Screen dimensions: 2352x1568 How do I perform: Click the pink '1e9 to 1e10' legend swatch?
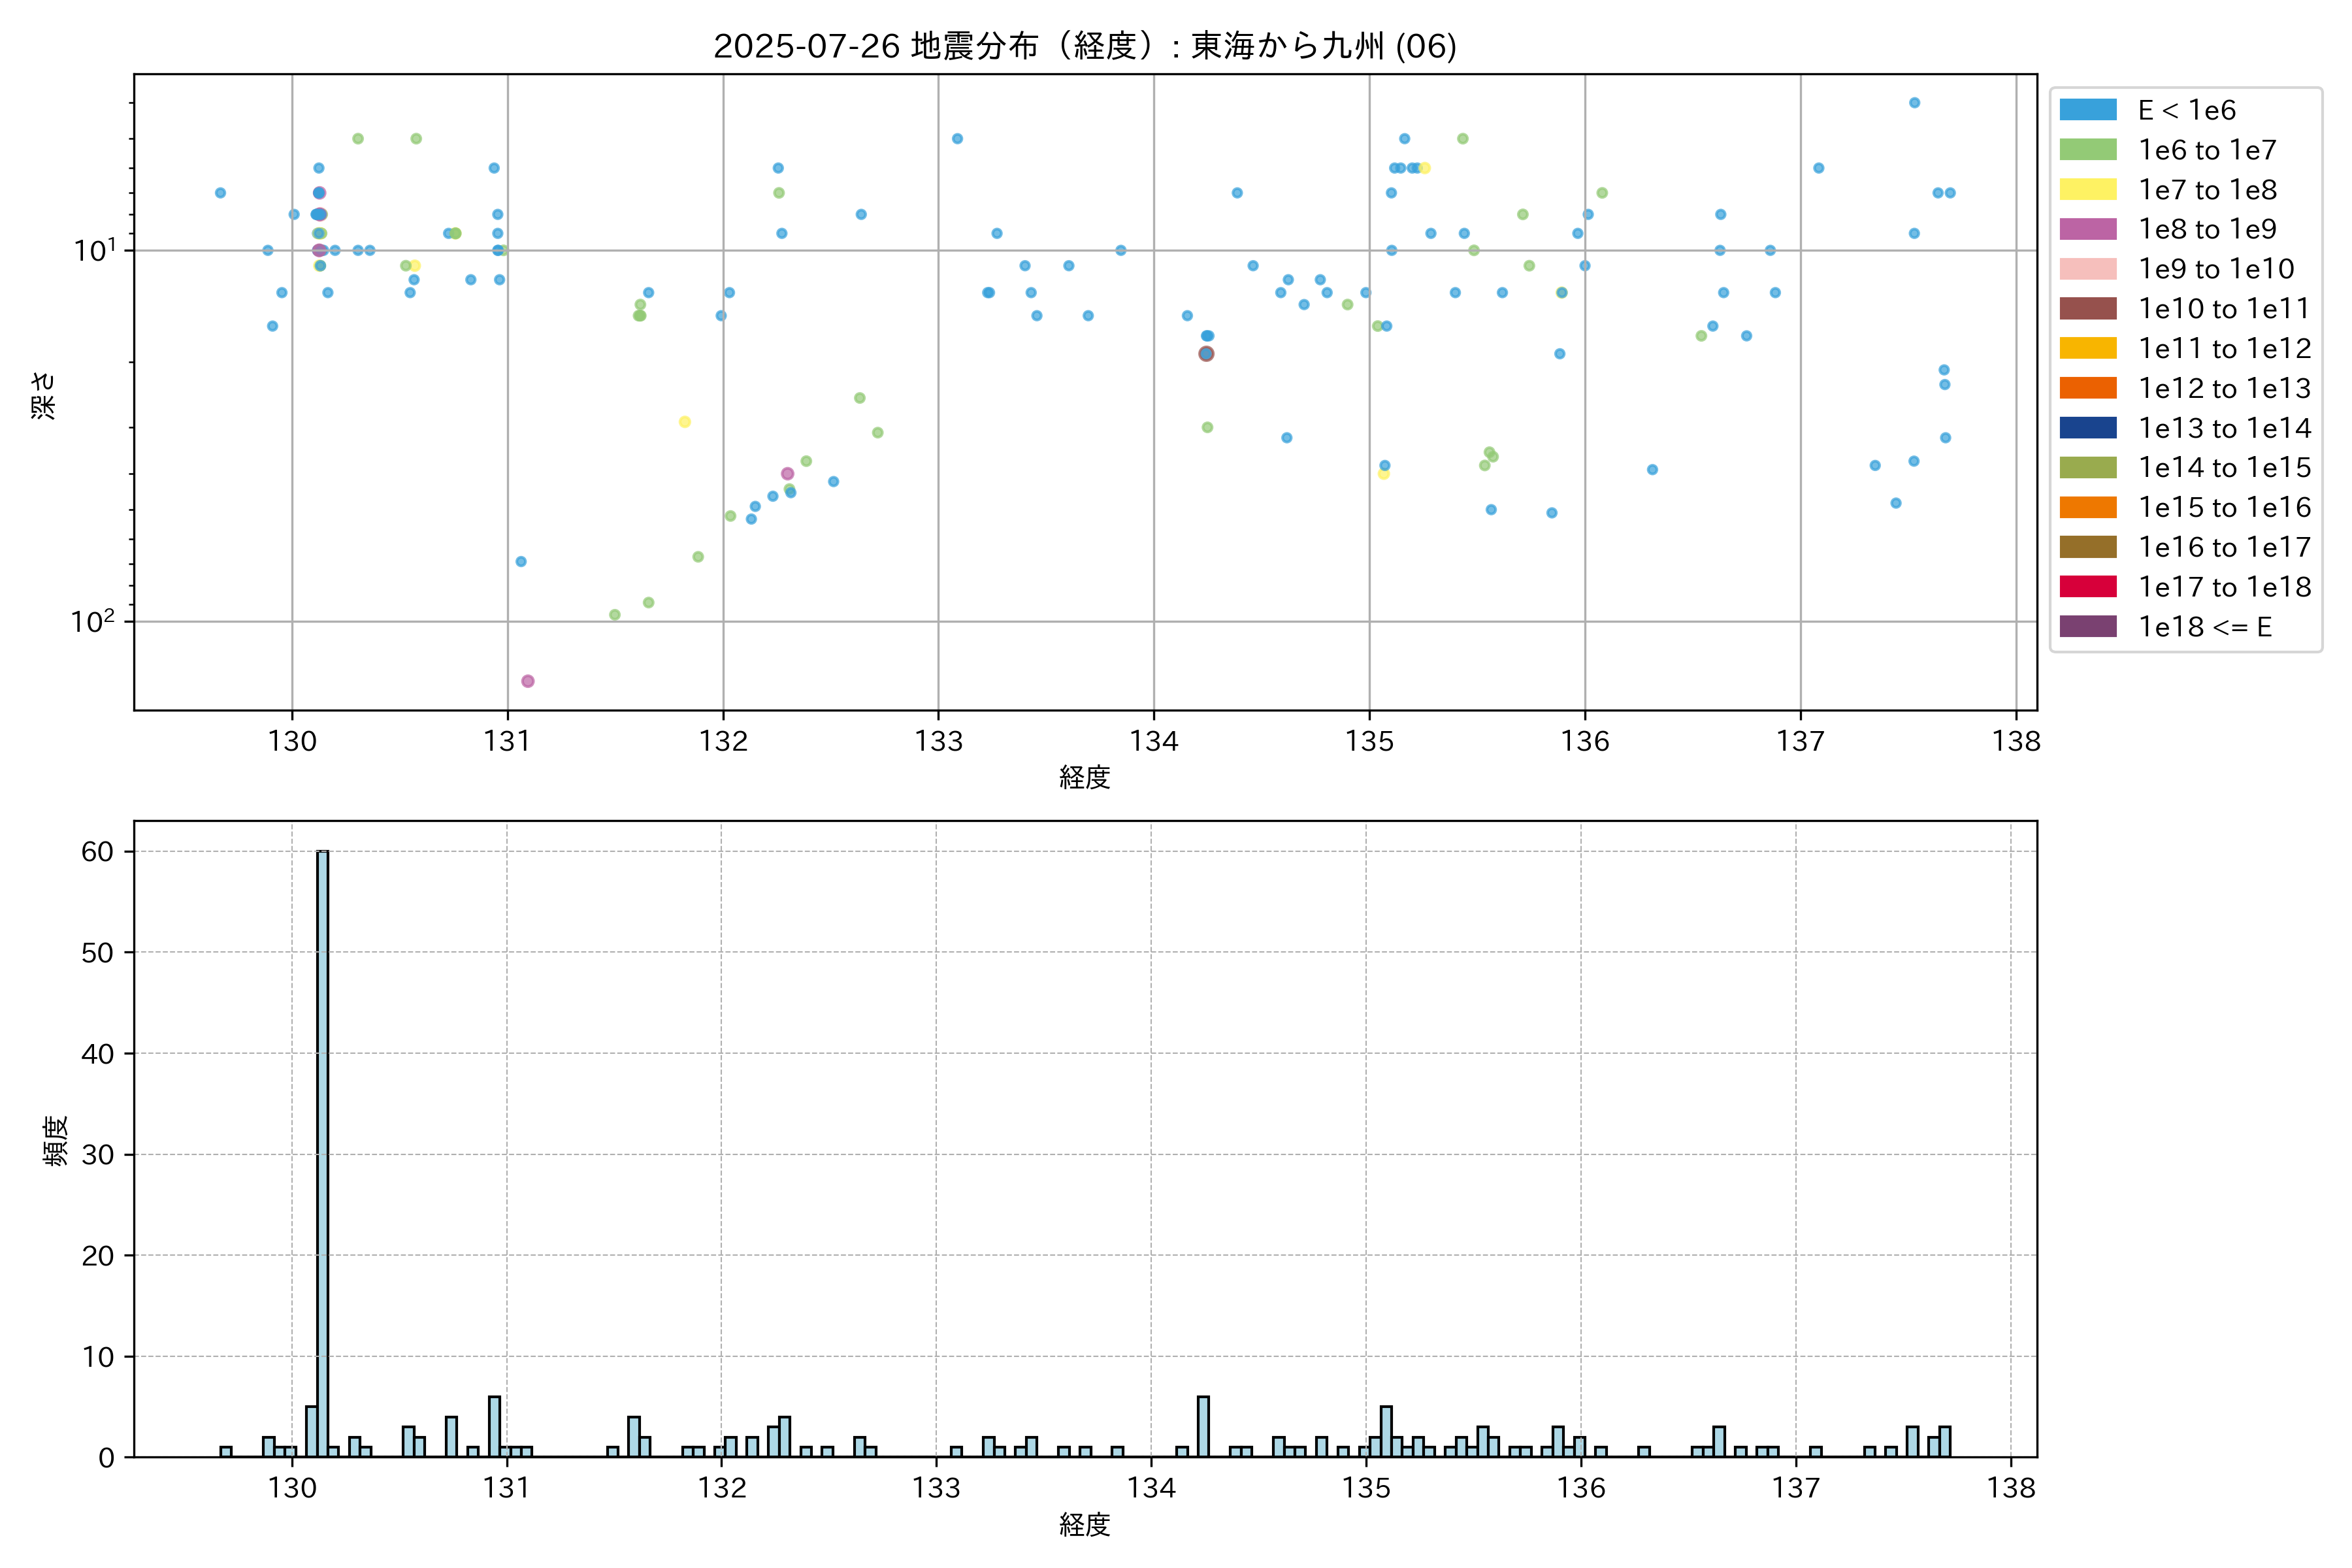coord(2087,269)
